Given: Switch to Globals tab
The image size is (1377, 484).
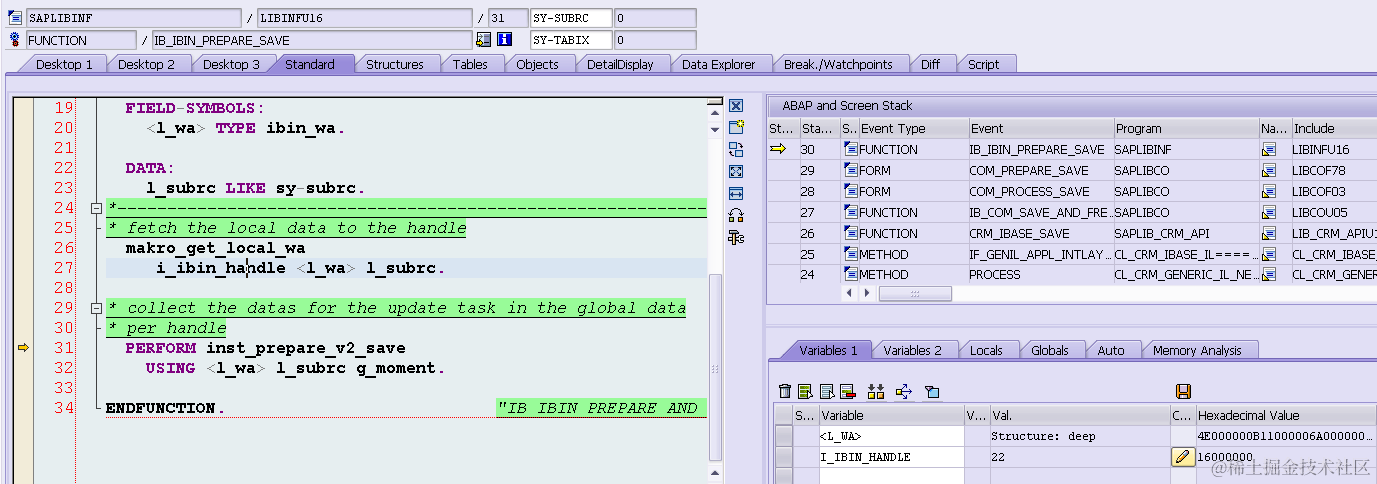Looking at the screenshot, I should (x=1050, y=350).
